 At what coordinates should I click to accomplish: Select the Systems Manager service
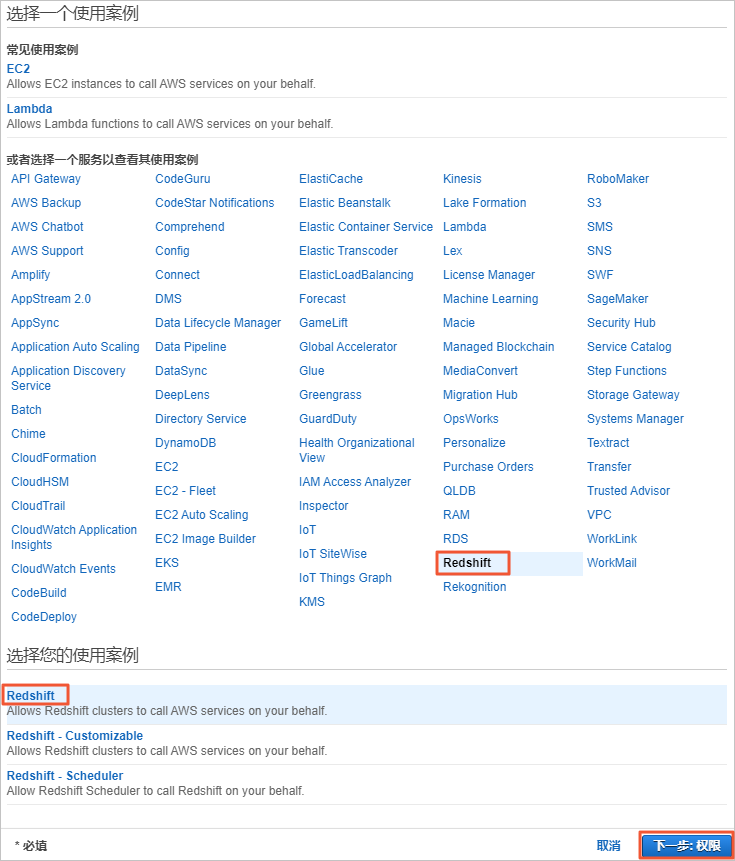point(636,419)
